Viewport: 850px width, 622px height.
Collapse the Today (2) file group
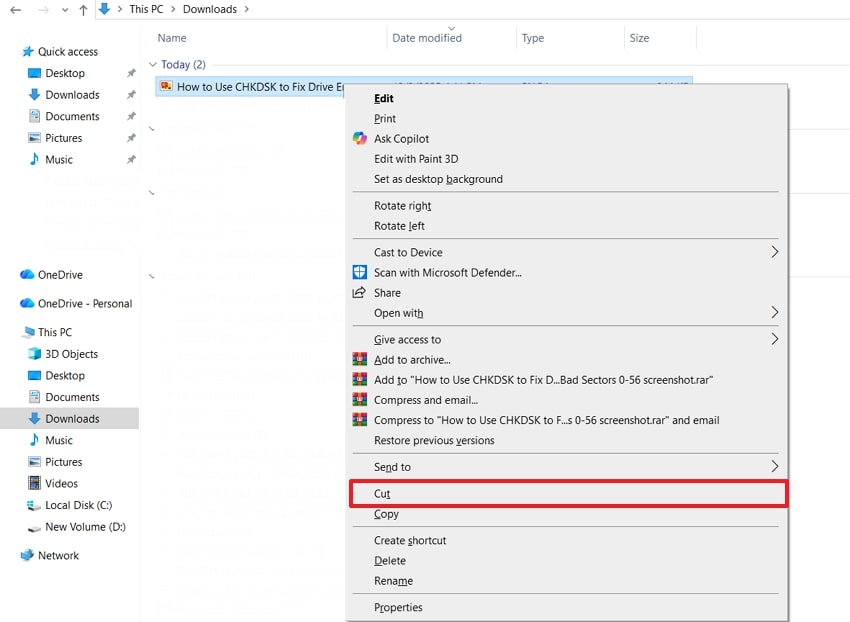click(x=153, y=65)
